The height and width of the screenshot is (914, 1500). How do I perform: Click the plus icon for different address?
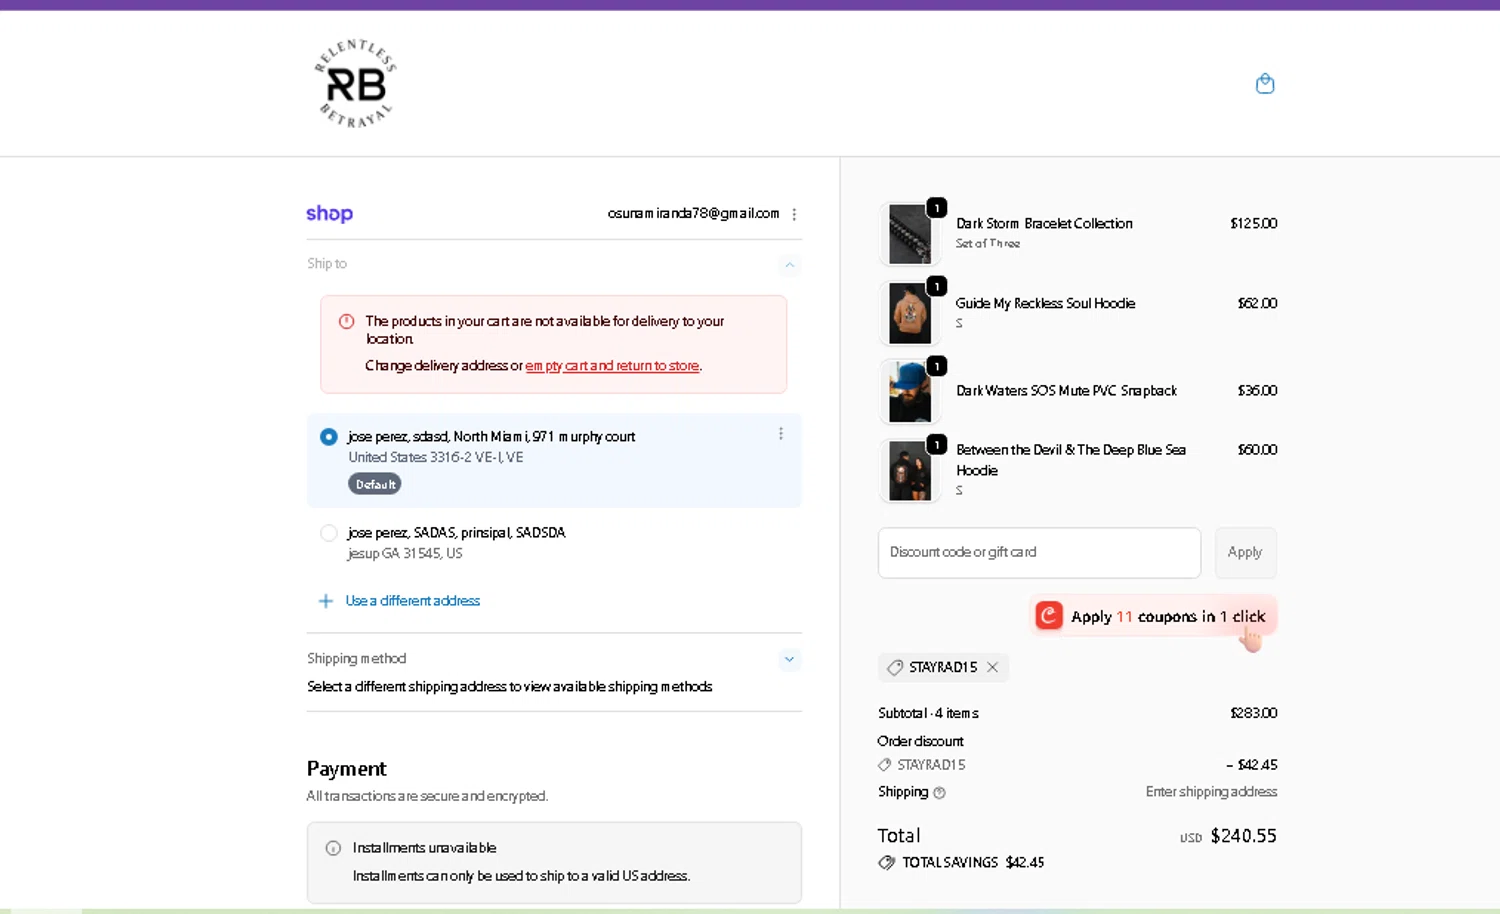click(325, 601)
